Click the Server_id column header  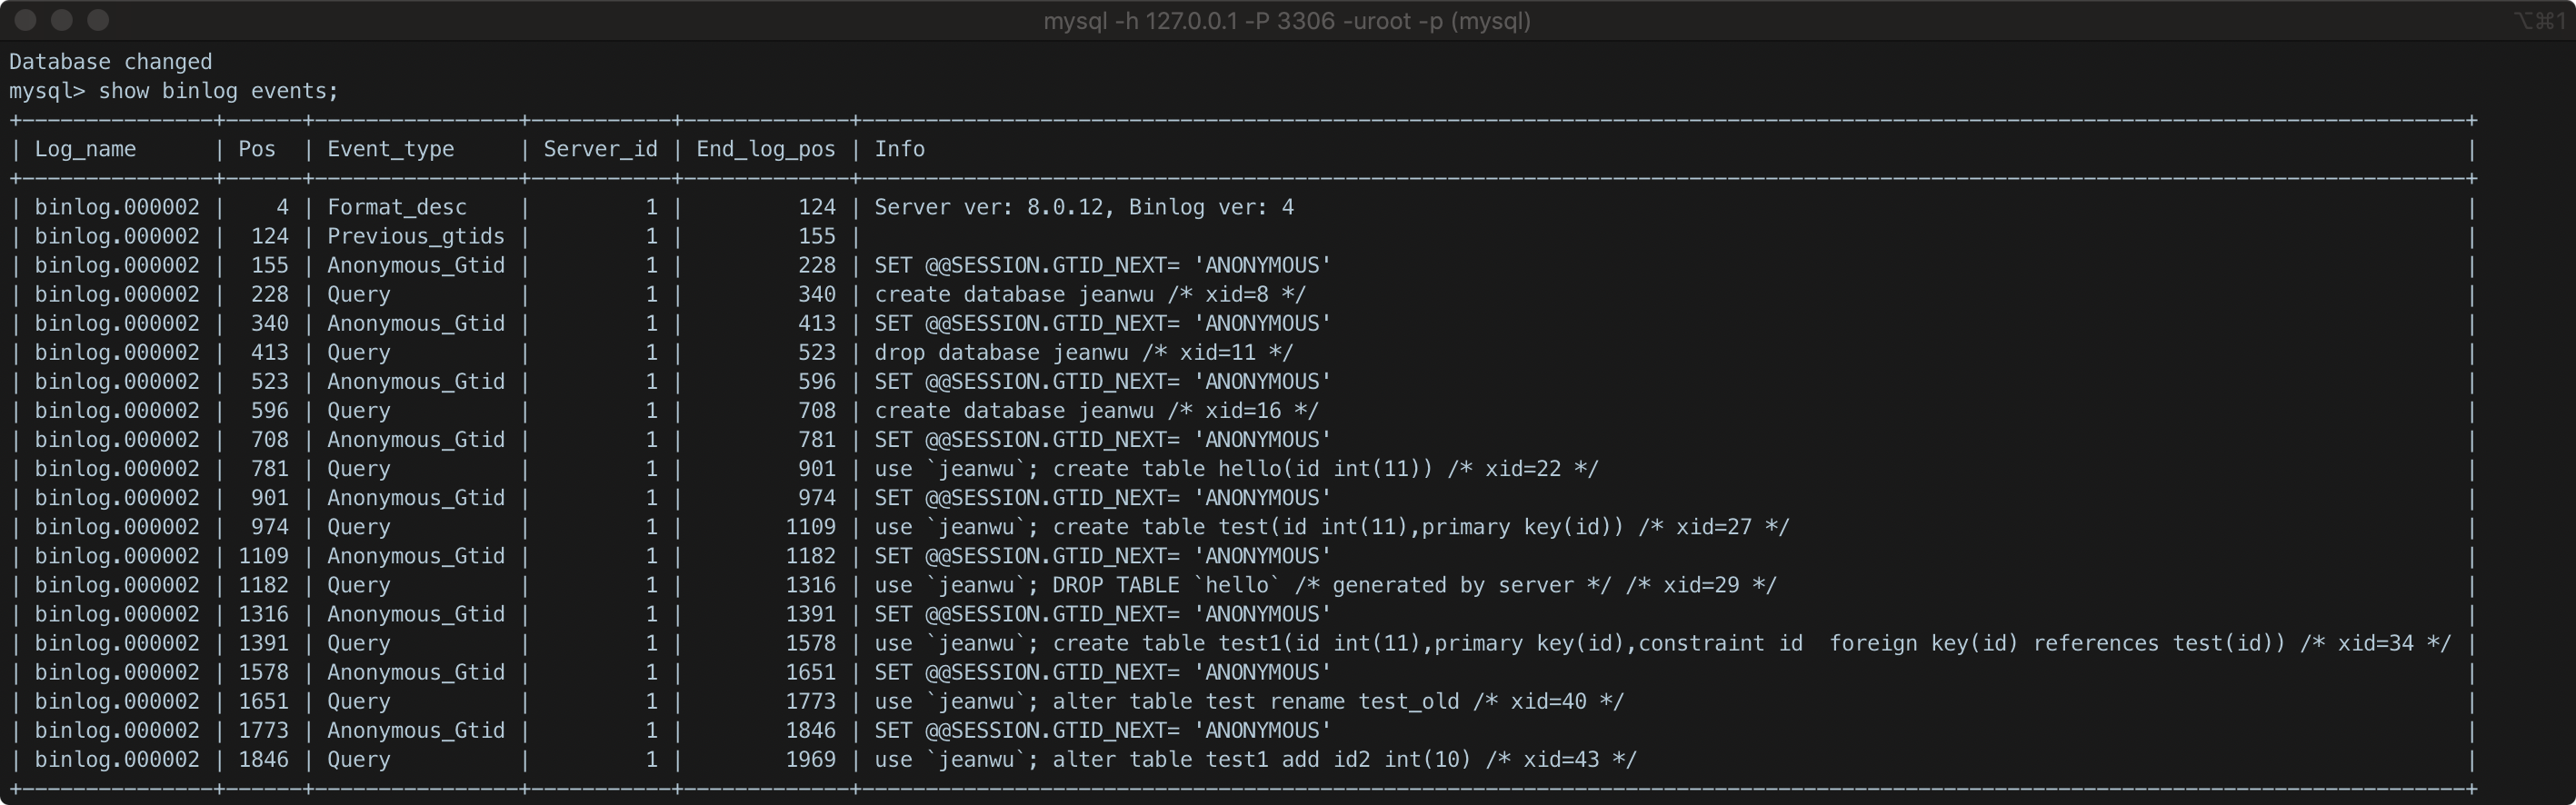tap(600, 149)
